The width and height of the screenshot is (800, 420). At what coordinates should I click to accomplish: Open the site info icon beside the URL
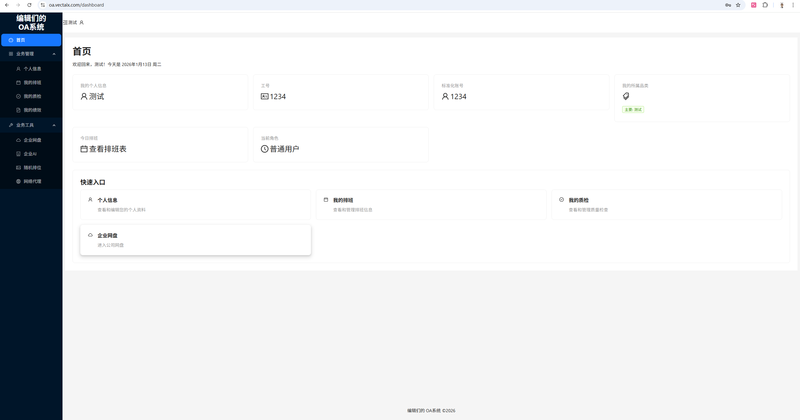point(43,5)
